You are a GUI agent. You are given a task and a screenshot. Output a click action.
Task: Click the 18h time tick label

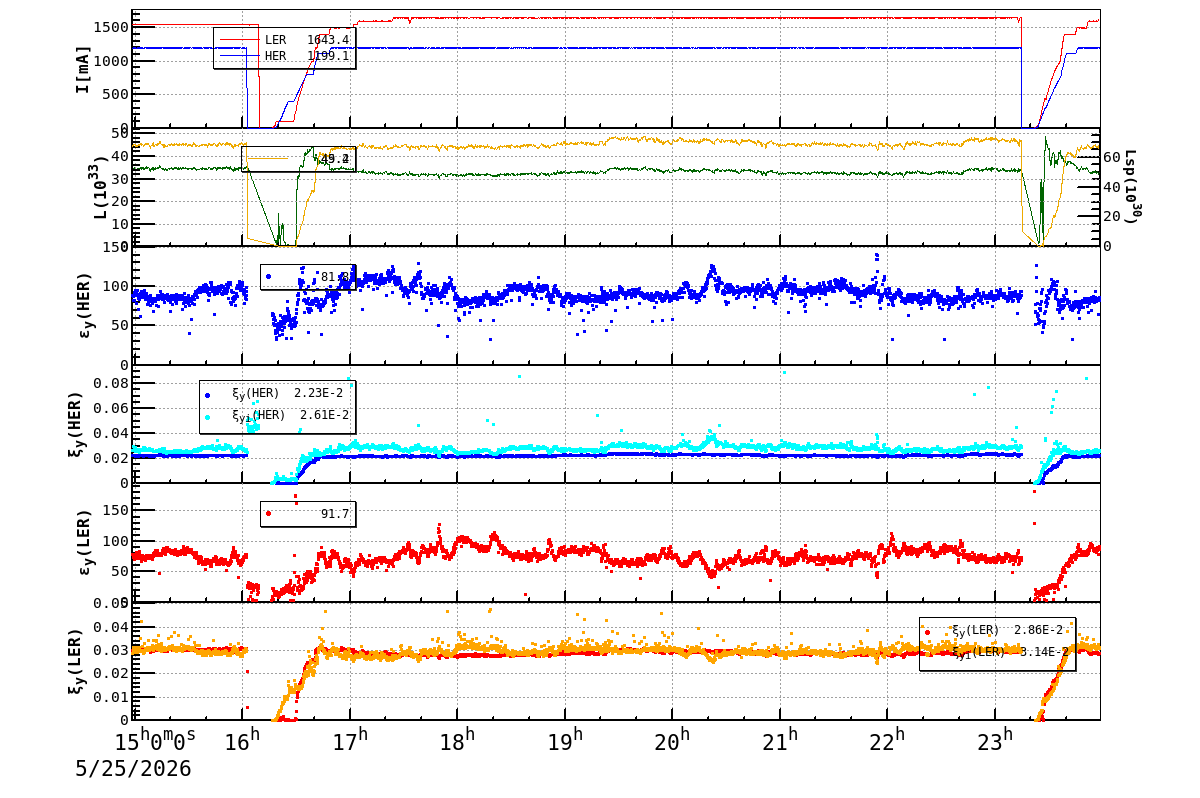(x=456, y=742)
